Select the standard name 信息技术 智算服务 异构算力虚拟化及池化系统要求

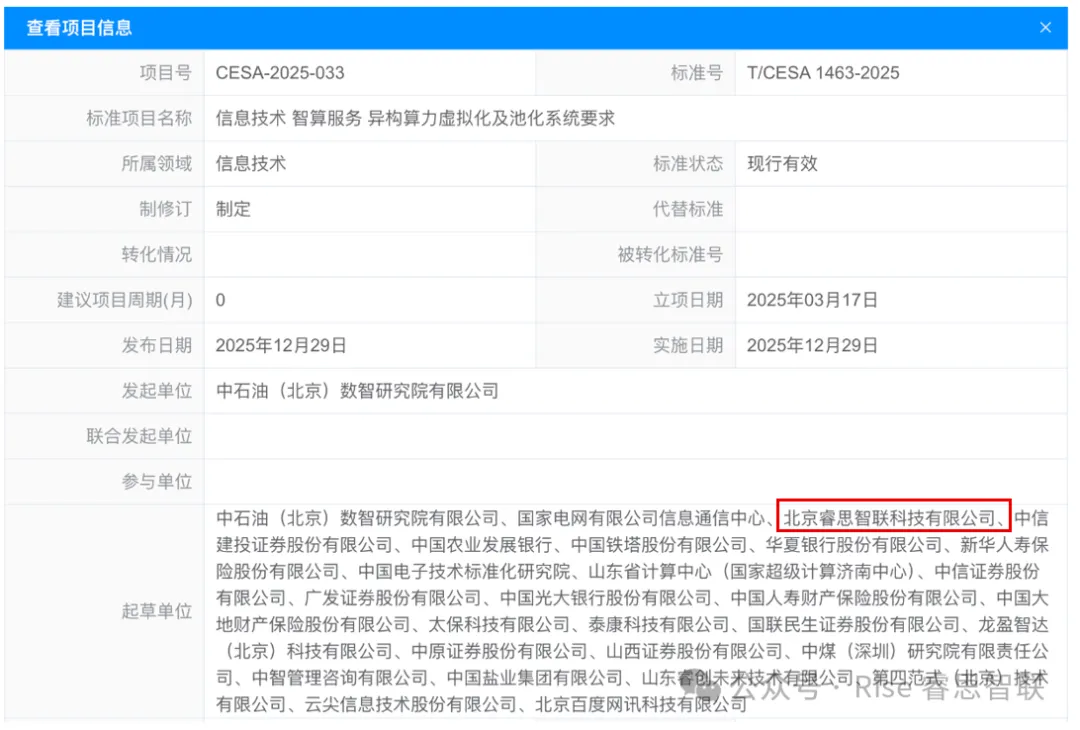click(x=415, y=118)
